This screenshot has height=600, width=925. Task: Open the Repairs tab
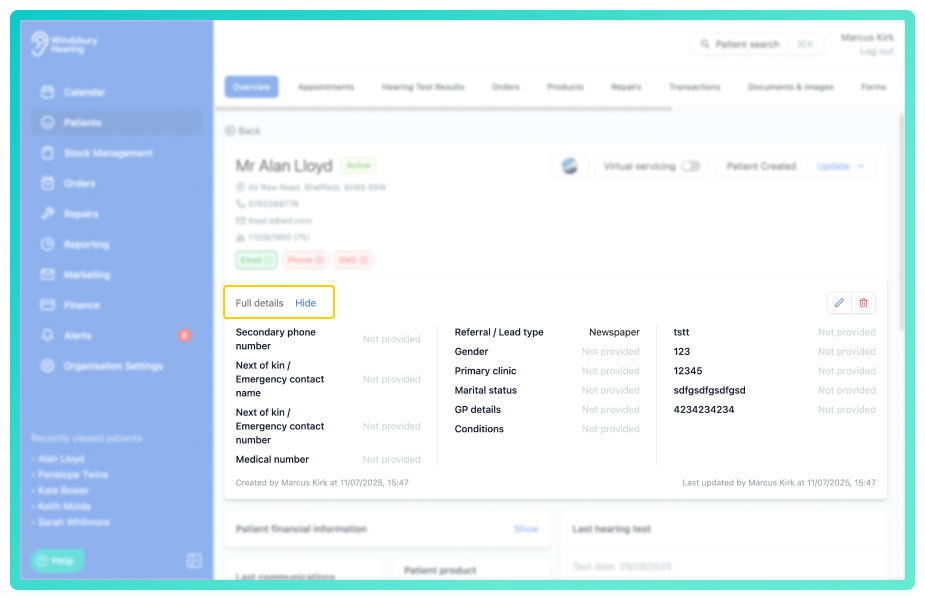(x=626, y=87)
